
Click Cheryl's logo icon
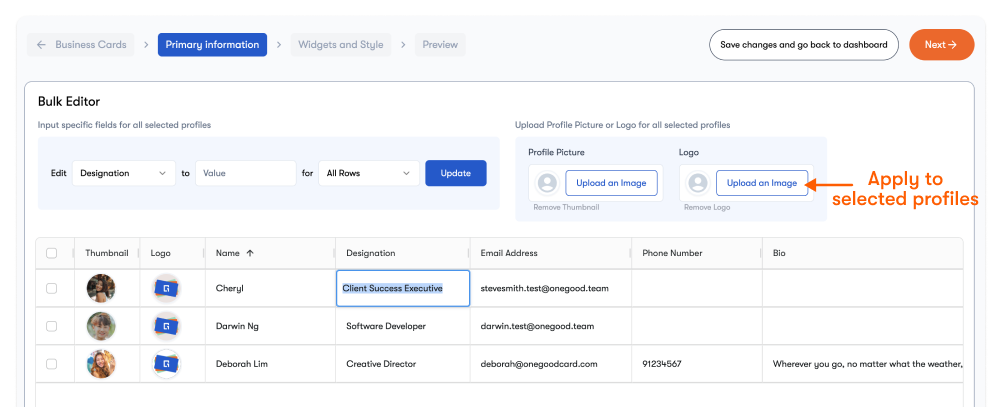(166, 289)
